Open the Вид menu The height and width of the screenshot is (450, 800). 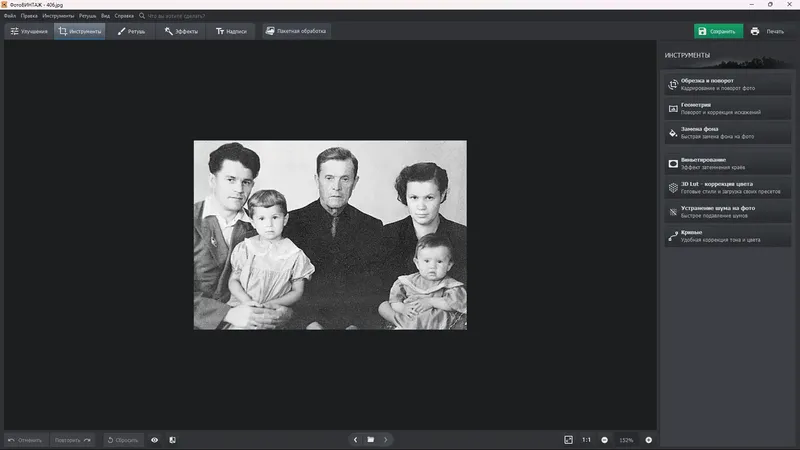[105, 16]
